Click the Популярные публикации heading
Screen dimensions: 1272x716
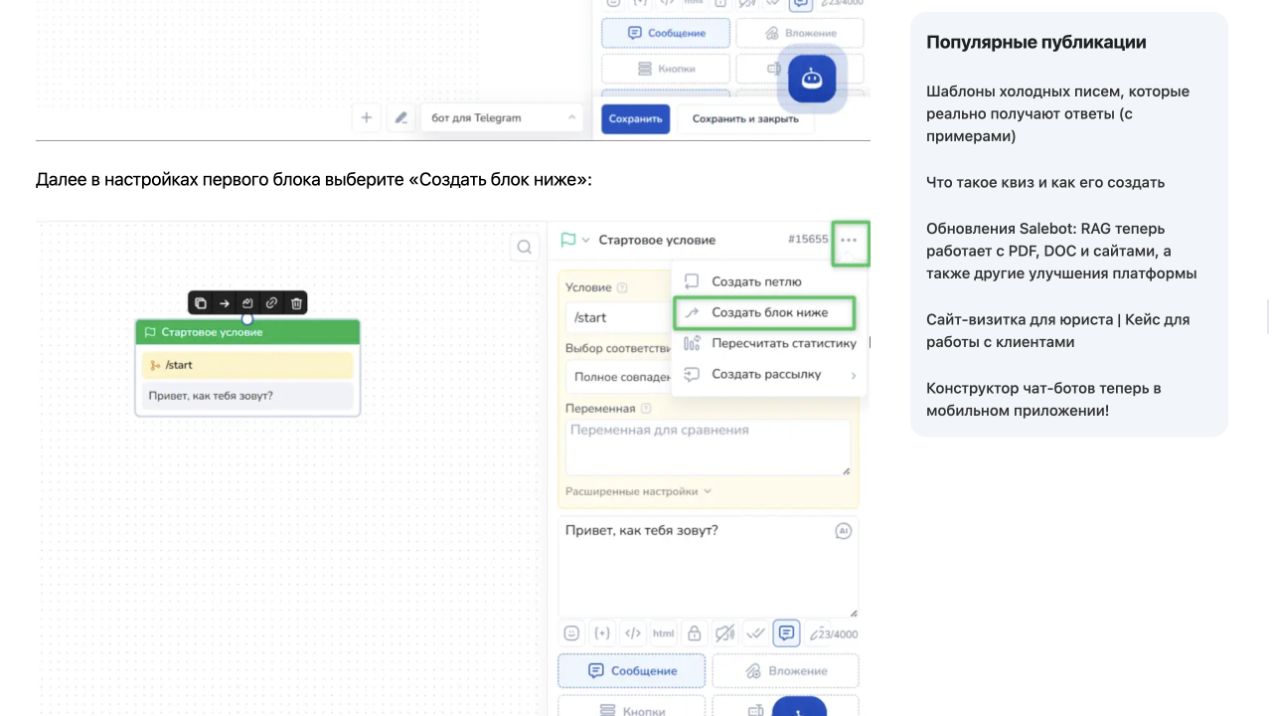click(1036, 42)
